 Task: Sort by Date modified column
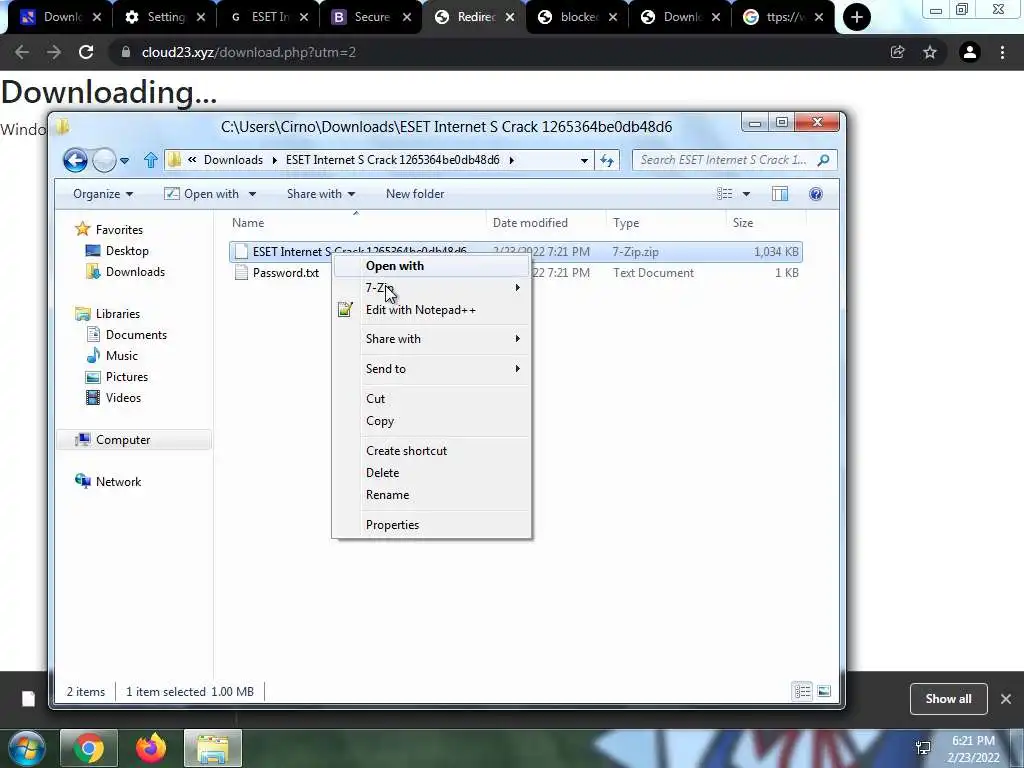(546, 223)
